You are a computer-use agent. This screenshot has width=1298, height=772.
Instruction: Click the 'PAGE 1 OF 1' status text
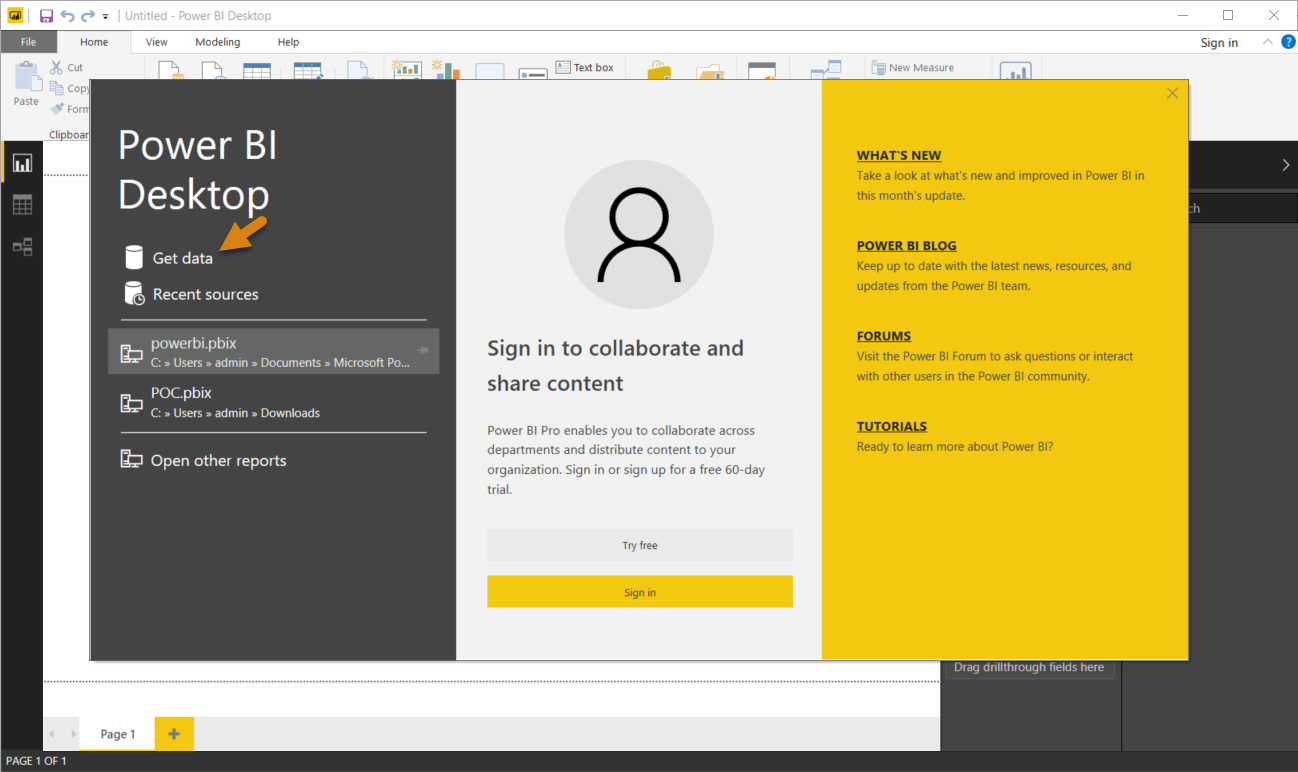click(37, 762)
